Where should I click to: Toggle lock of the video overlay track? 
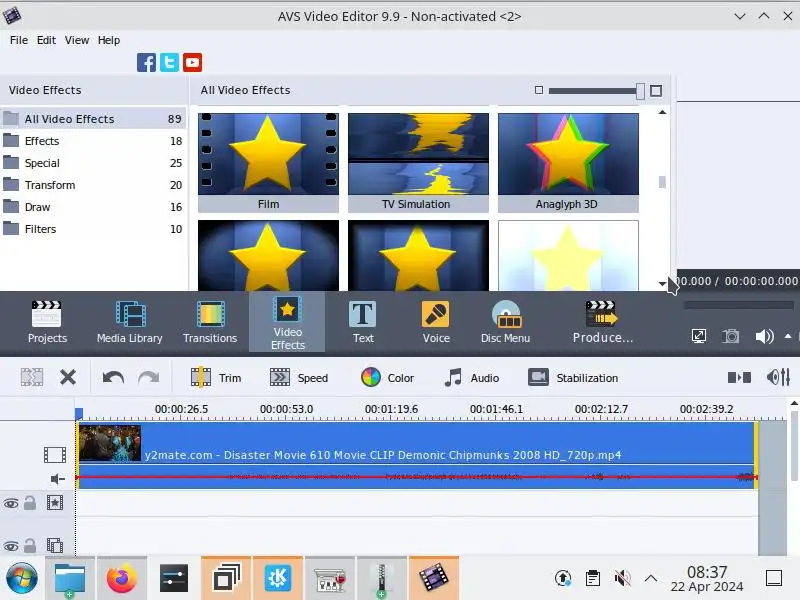(30, 546)
